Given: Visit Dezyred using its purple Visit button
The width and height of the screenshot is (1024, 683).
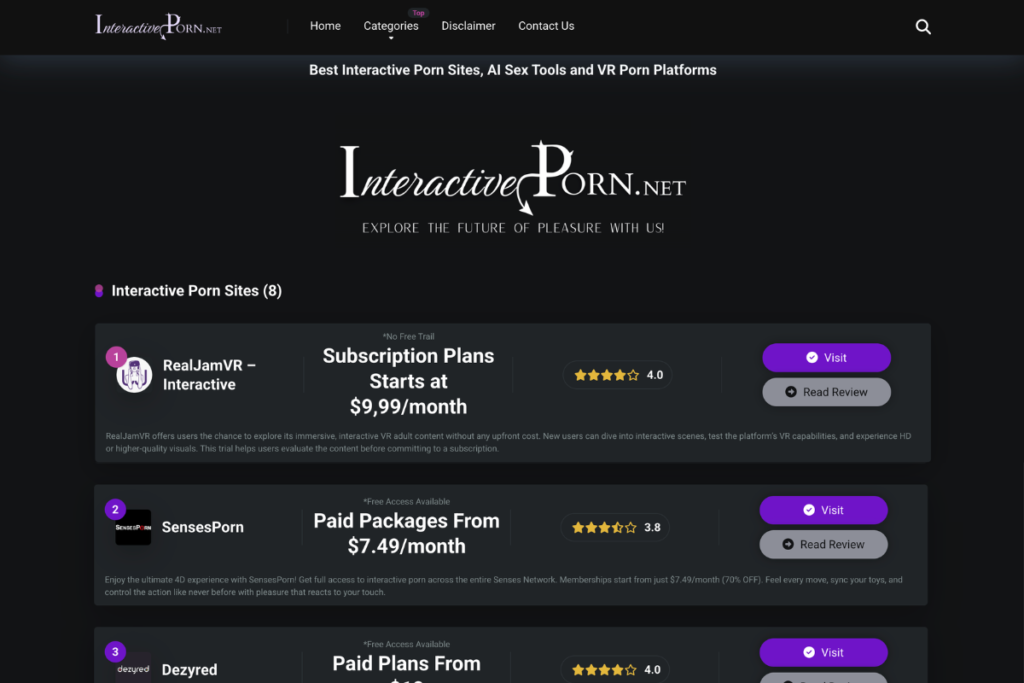Looking at the screenshot, I should [823, 652].
